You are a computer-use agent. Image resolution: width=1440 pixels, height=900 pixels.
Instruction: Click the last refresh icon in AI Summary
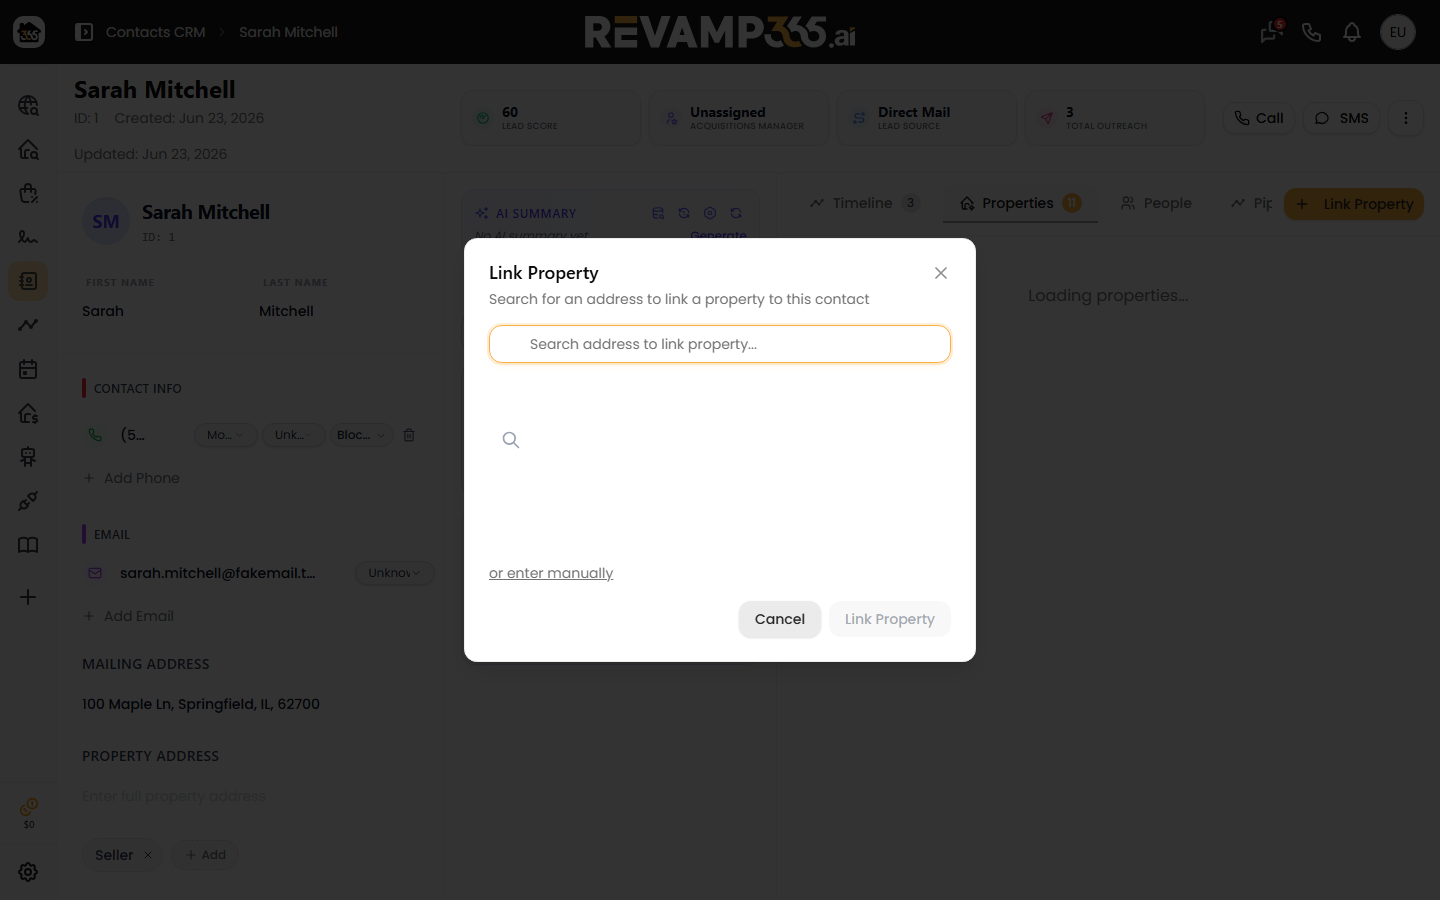pyautogui.click(x=736, y=213)
